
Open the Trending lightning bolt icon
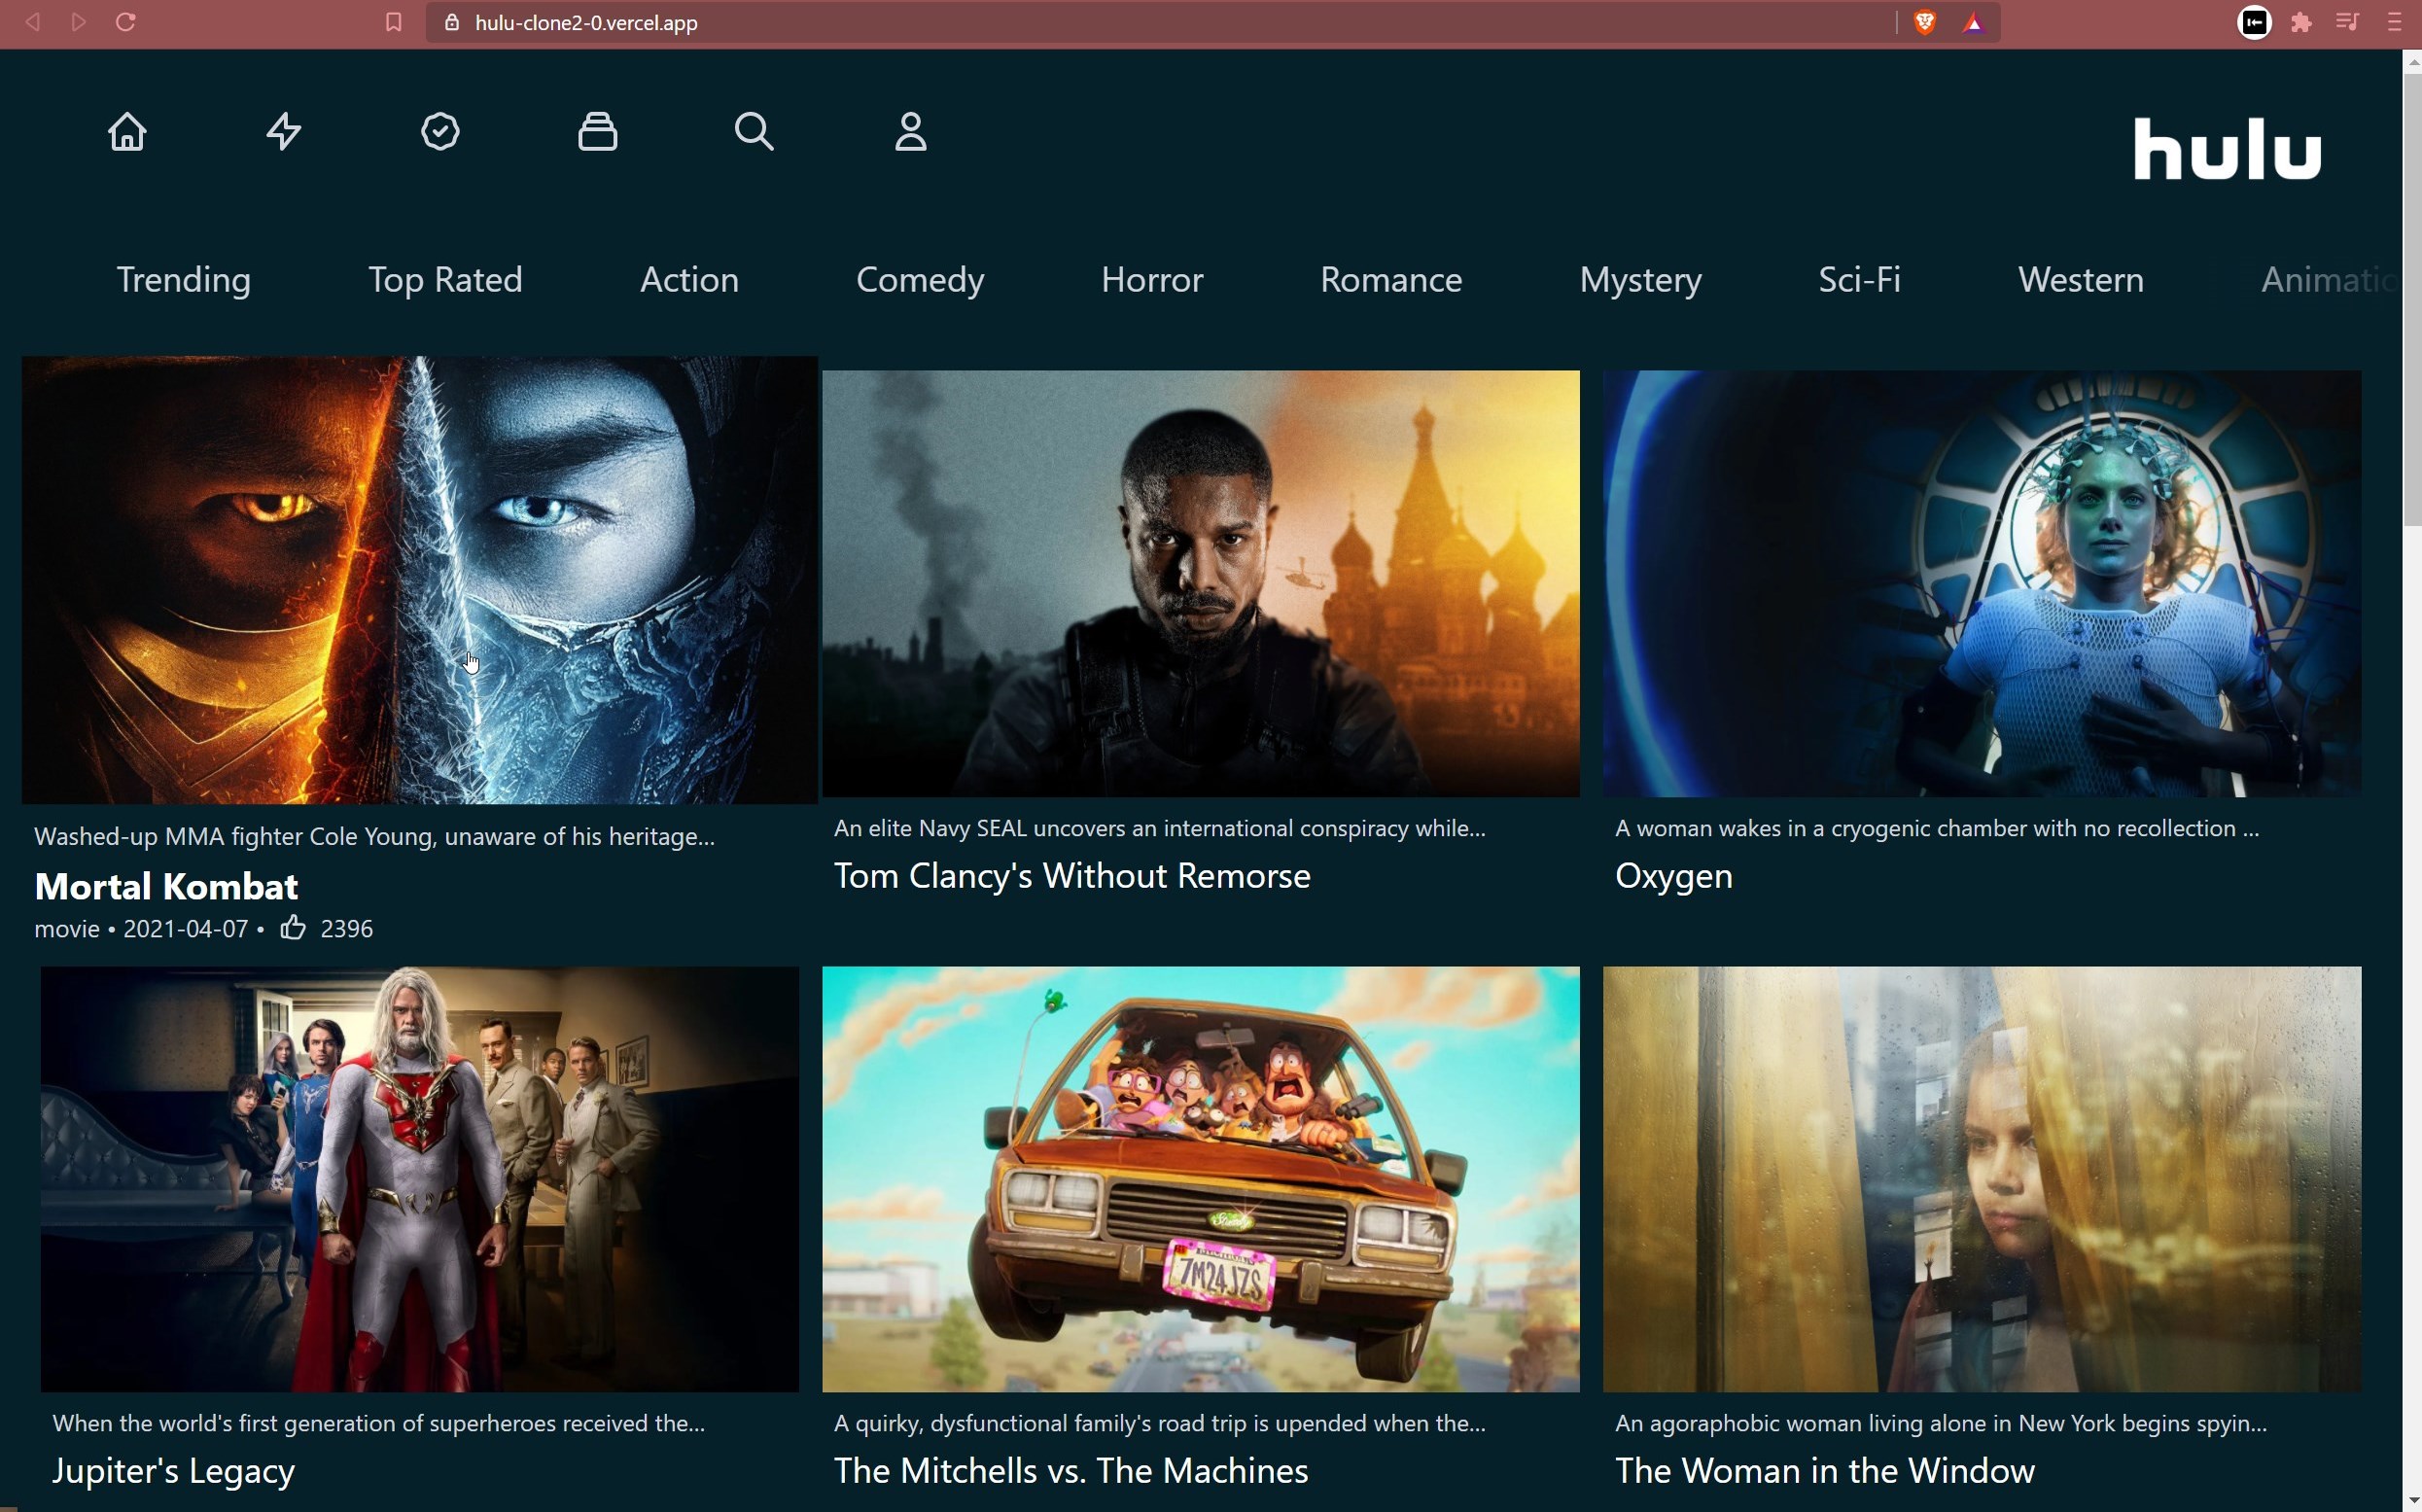284,131
